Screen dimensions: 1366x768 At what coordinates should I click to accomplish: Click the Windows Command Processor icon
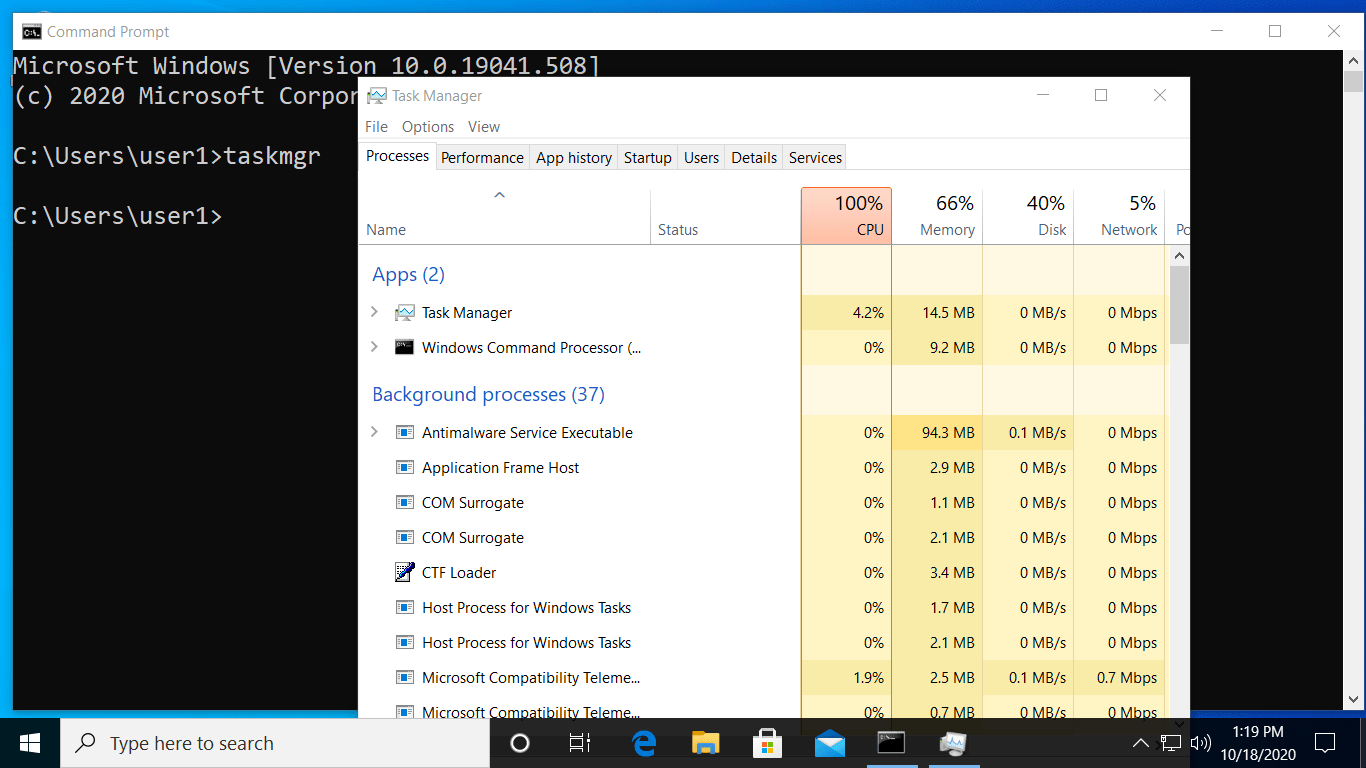(x=405, y=347)
